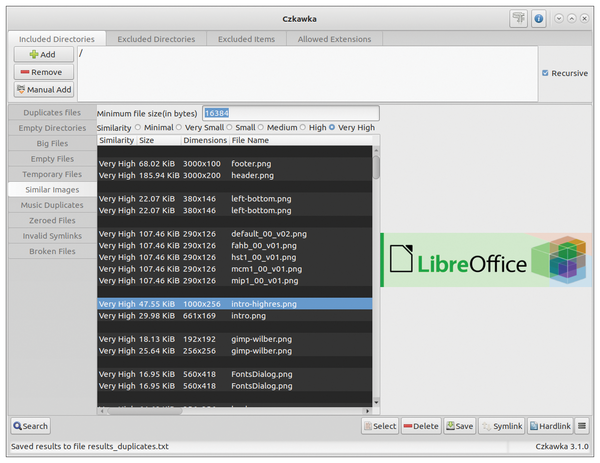Image resolution: width=600 pixels, height=463 pixels.
Task: Toggle the Recursive checkbox
Action: pyautogui.click(x=545, y=73)
